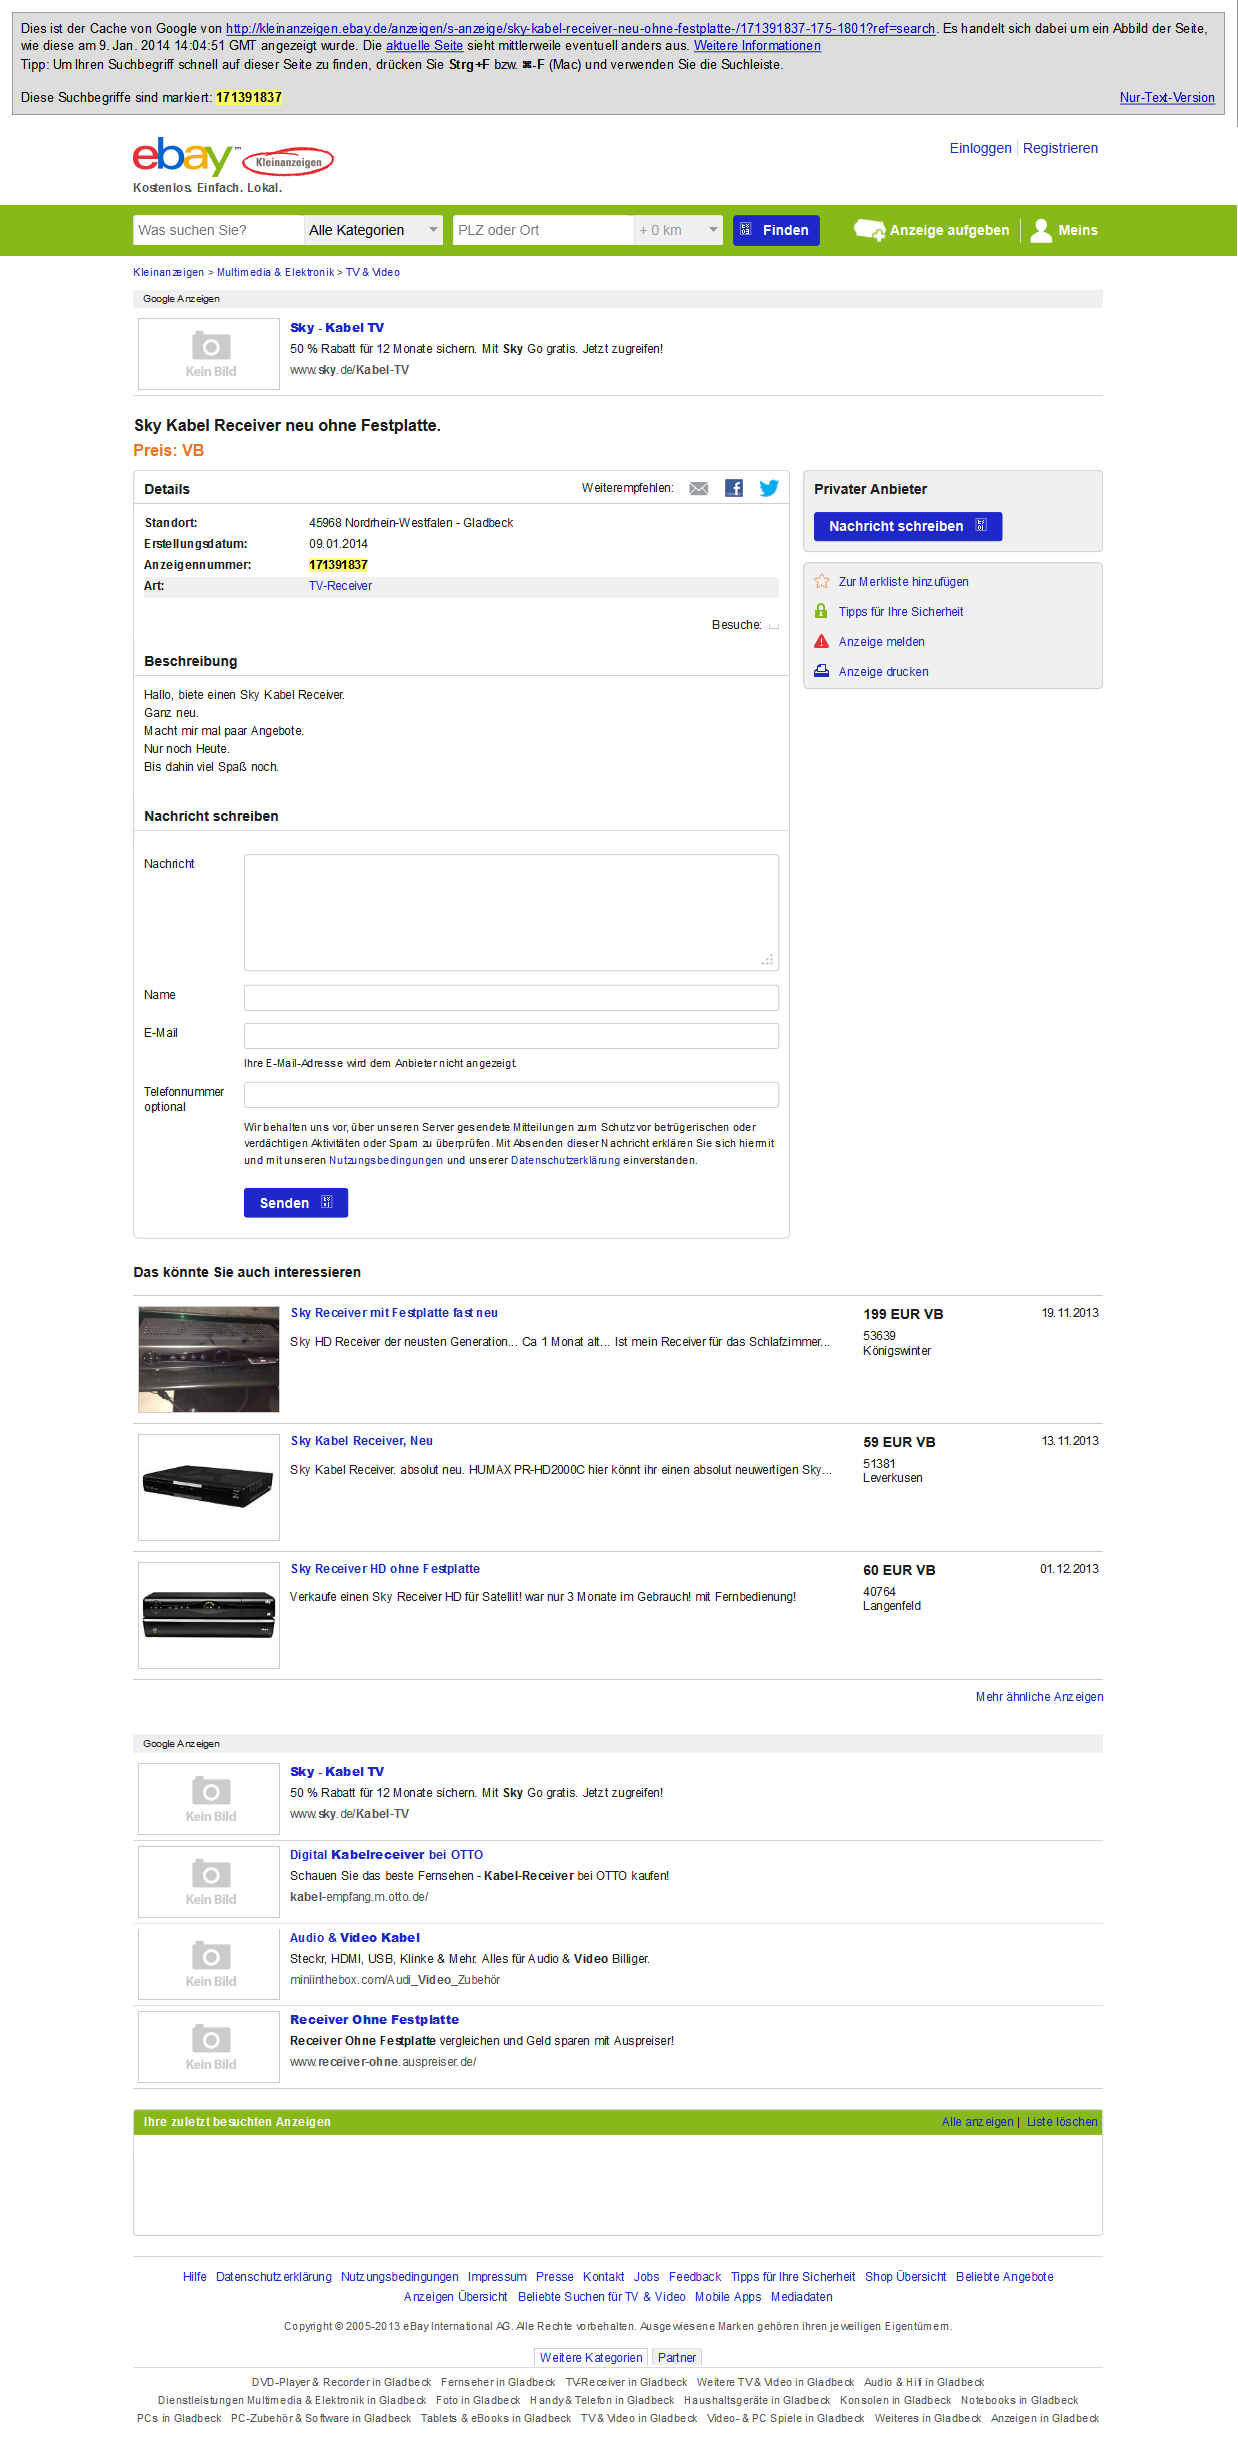
Task: Open Feedback footer link
Action: click(695, 2277)
